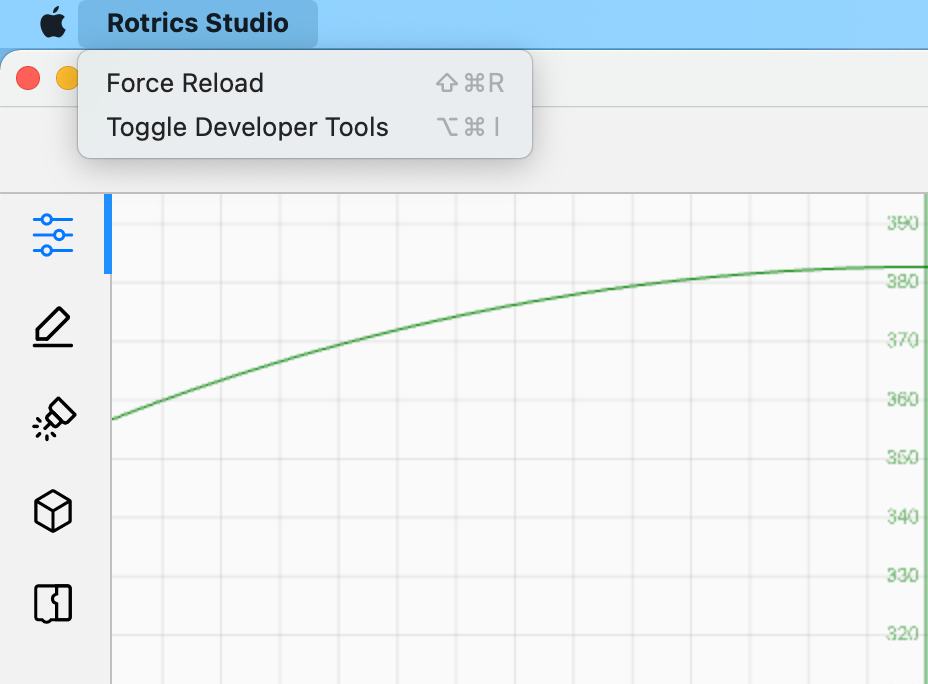Switch to the 3D printing cube tool

(53, 511)
